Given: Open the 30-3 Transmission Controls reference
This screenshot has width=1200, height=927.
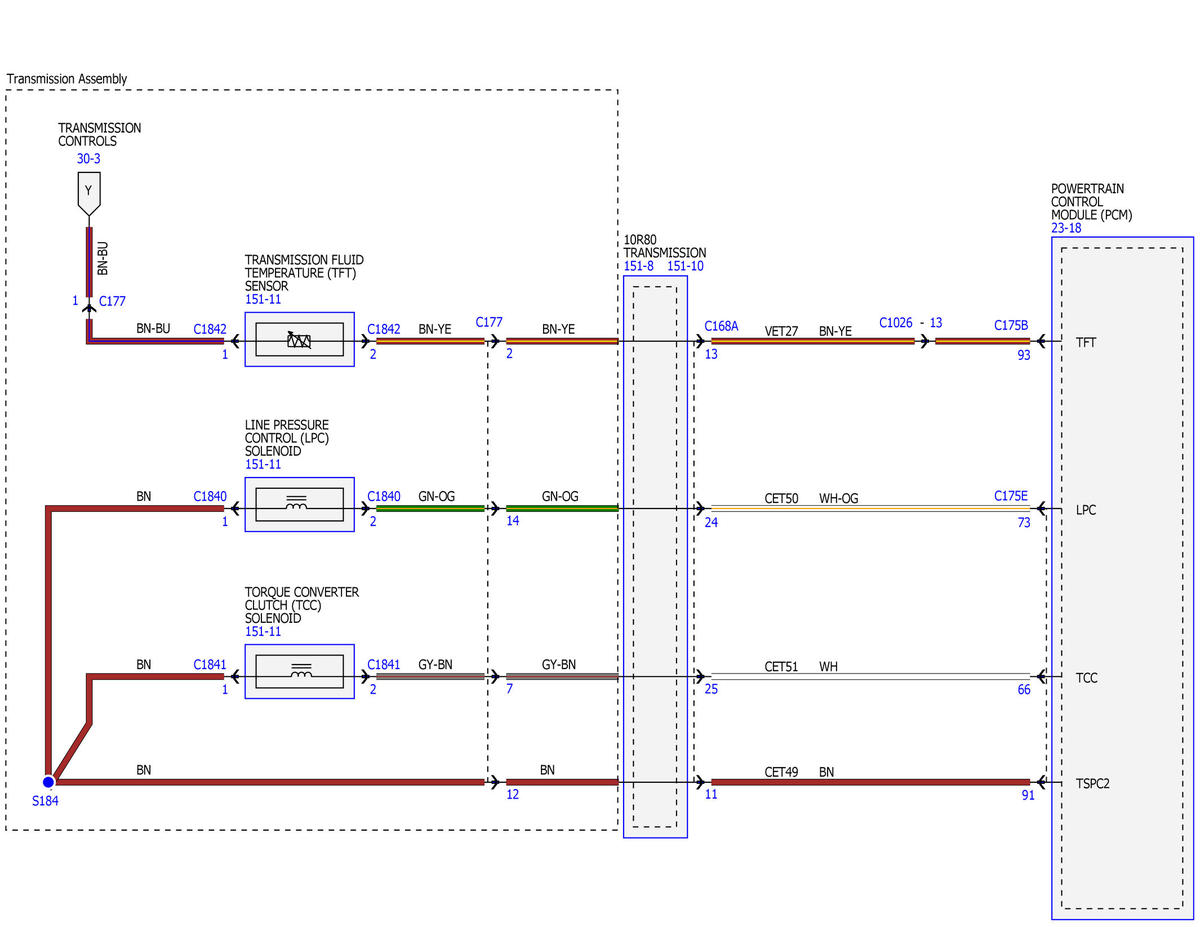Looking at the screenshot, I should (x=88, y=158).
